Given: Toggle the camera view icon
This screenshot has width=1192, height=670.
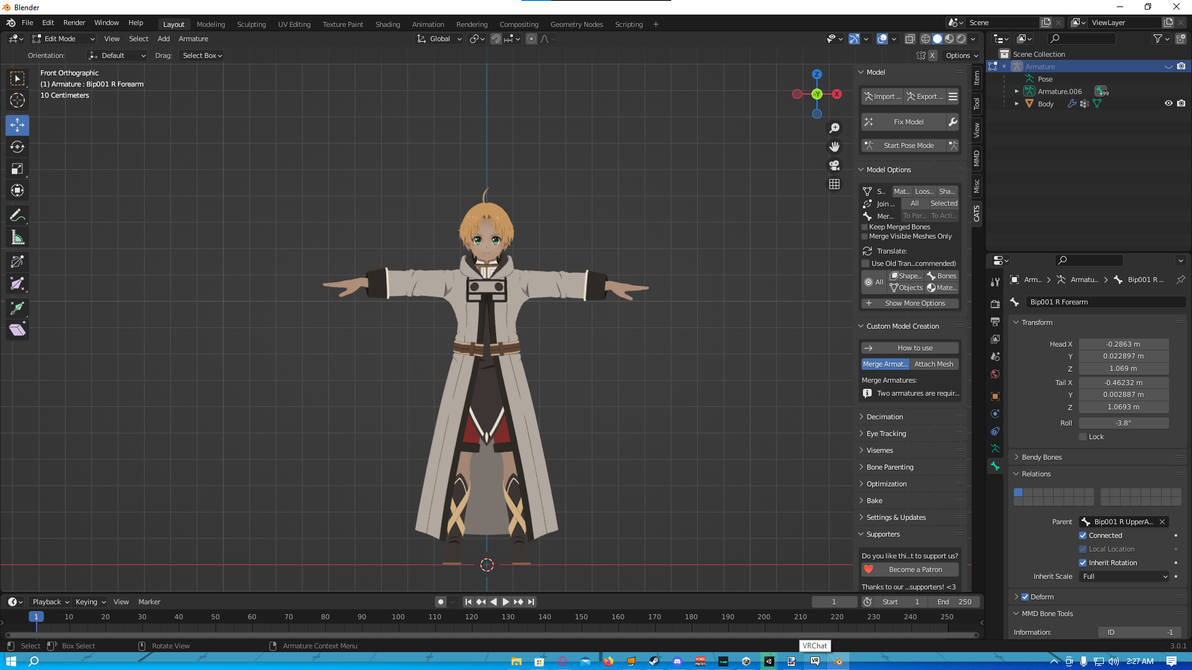Looking at the screenshot, I should pos(834,166).
